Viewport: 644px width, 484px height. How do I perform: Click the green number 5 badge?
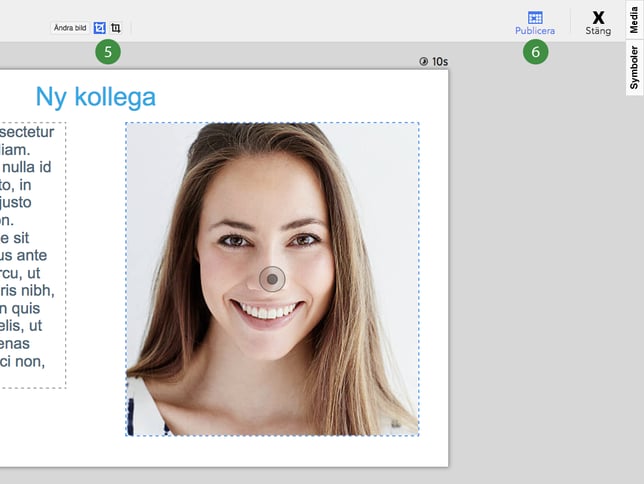coord(107,52)
